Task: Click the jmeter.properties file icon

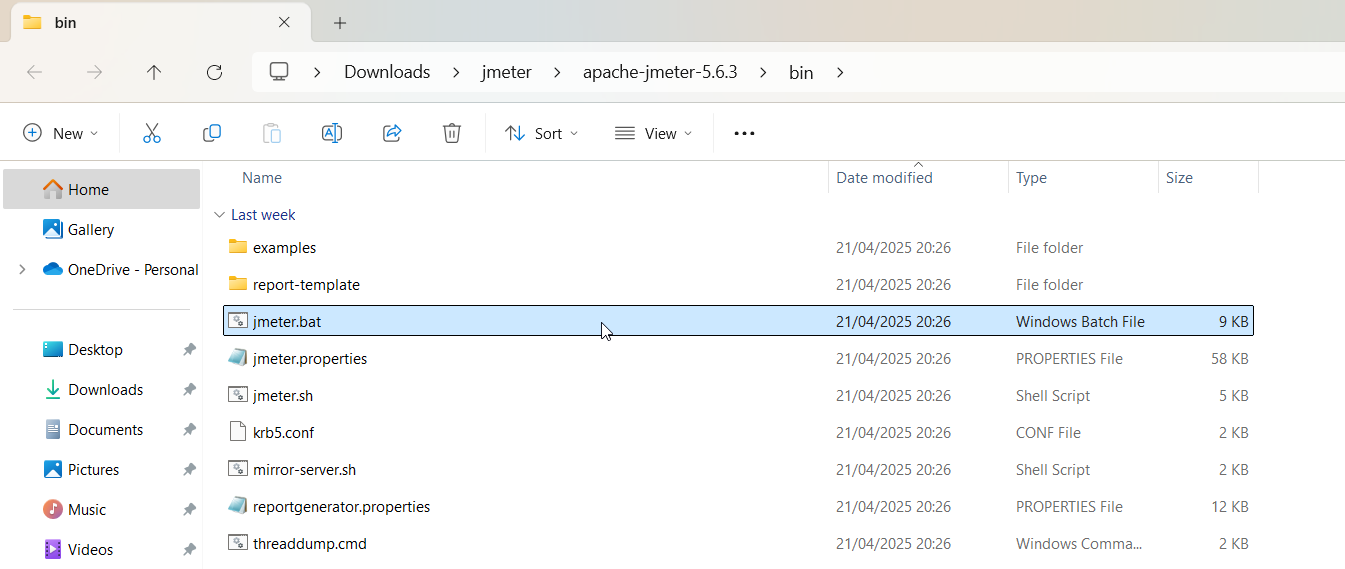Action: [237, 358]
